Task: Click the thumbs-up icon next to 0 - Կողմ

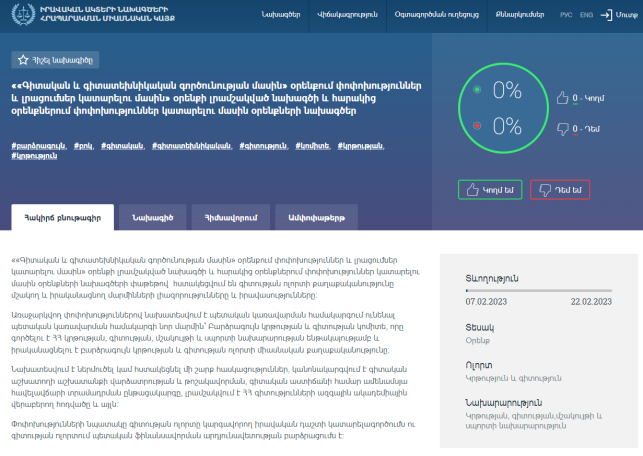Action: click(562, 98)
